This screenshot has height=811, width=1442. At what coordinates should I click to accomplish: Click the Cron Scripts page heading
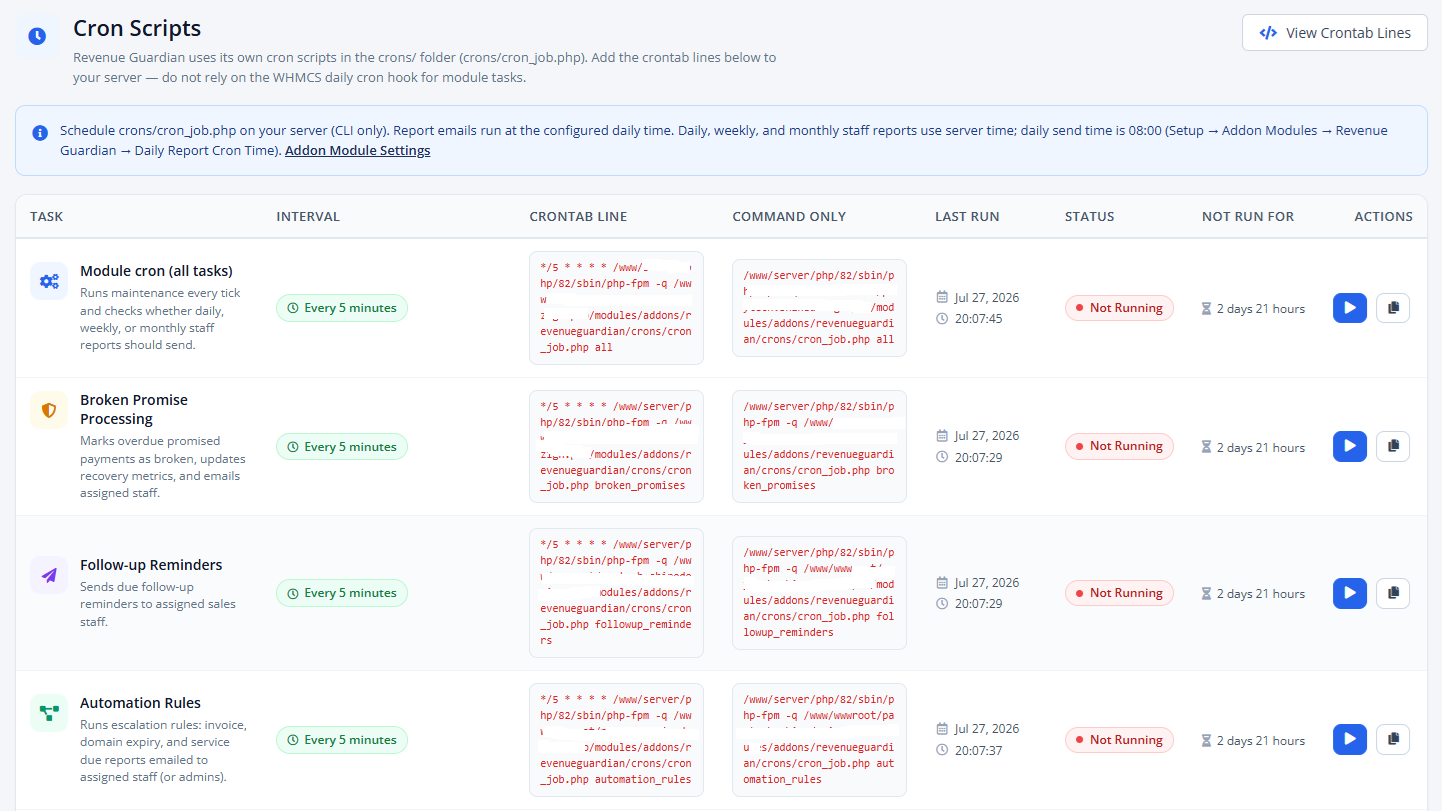137,29
